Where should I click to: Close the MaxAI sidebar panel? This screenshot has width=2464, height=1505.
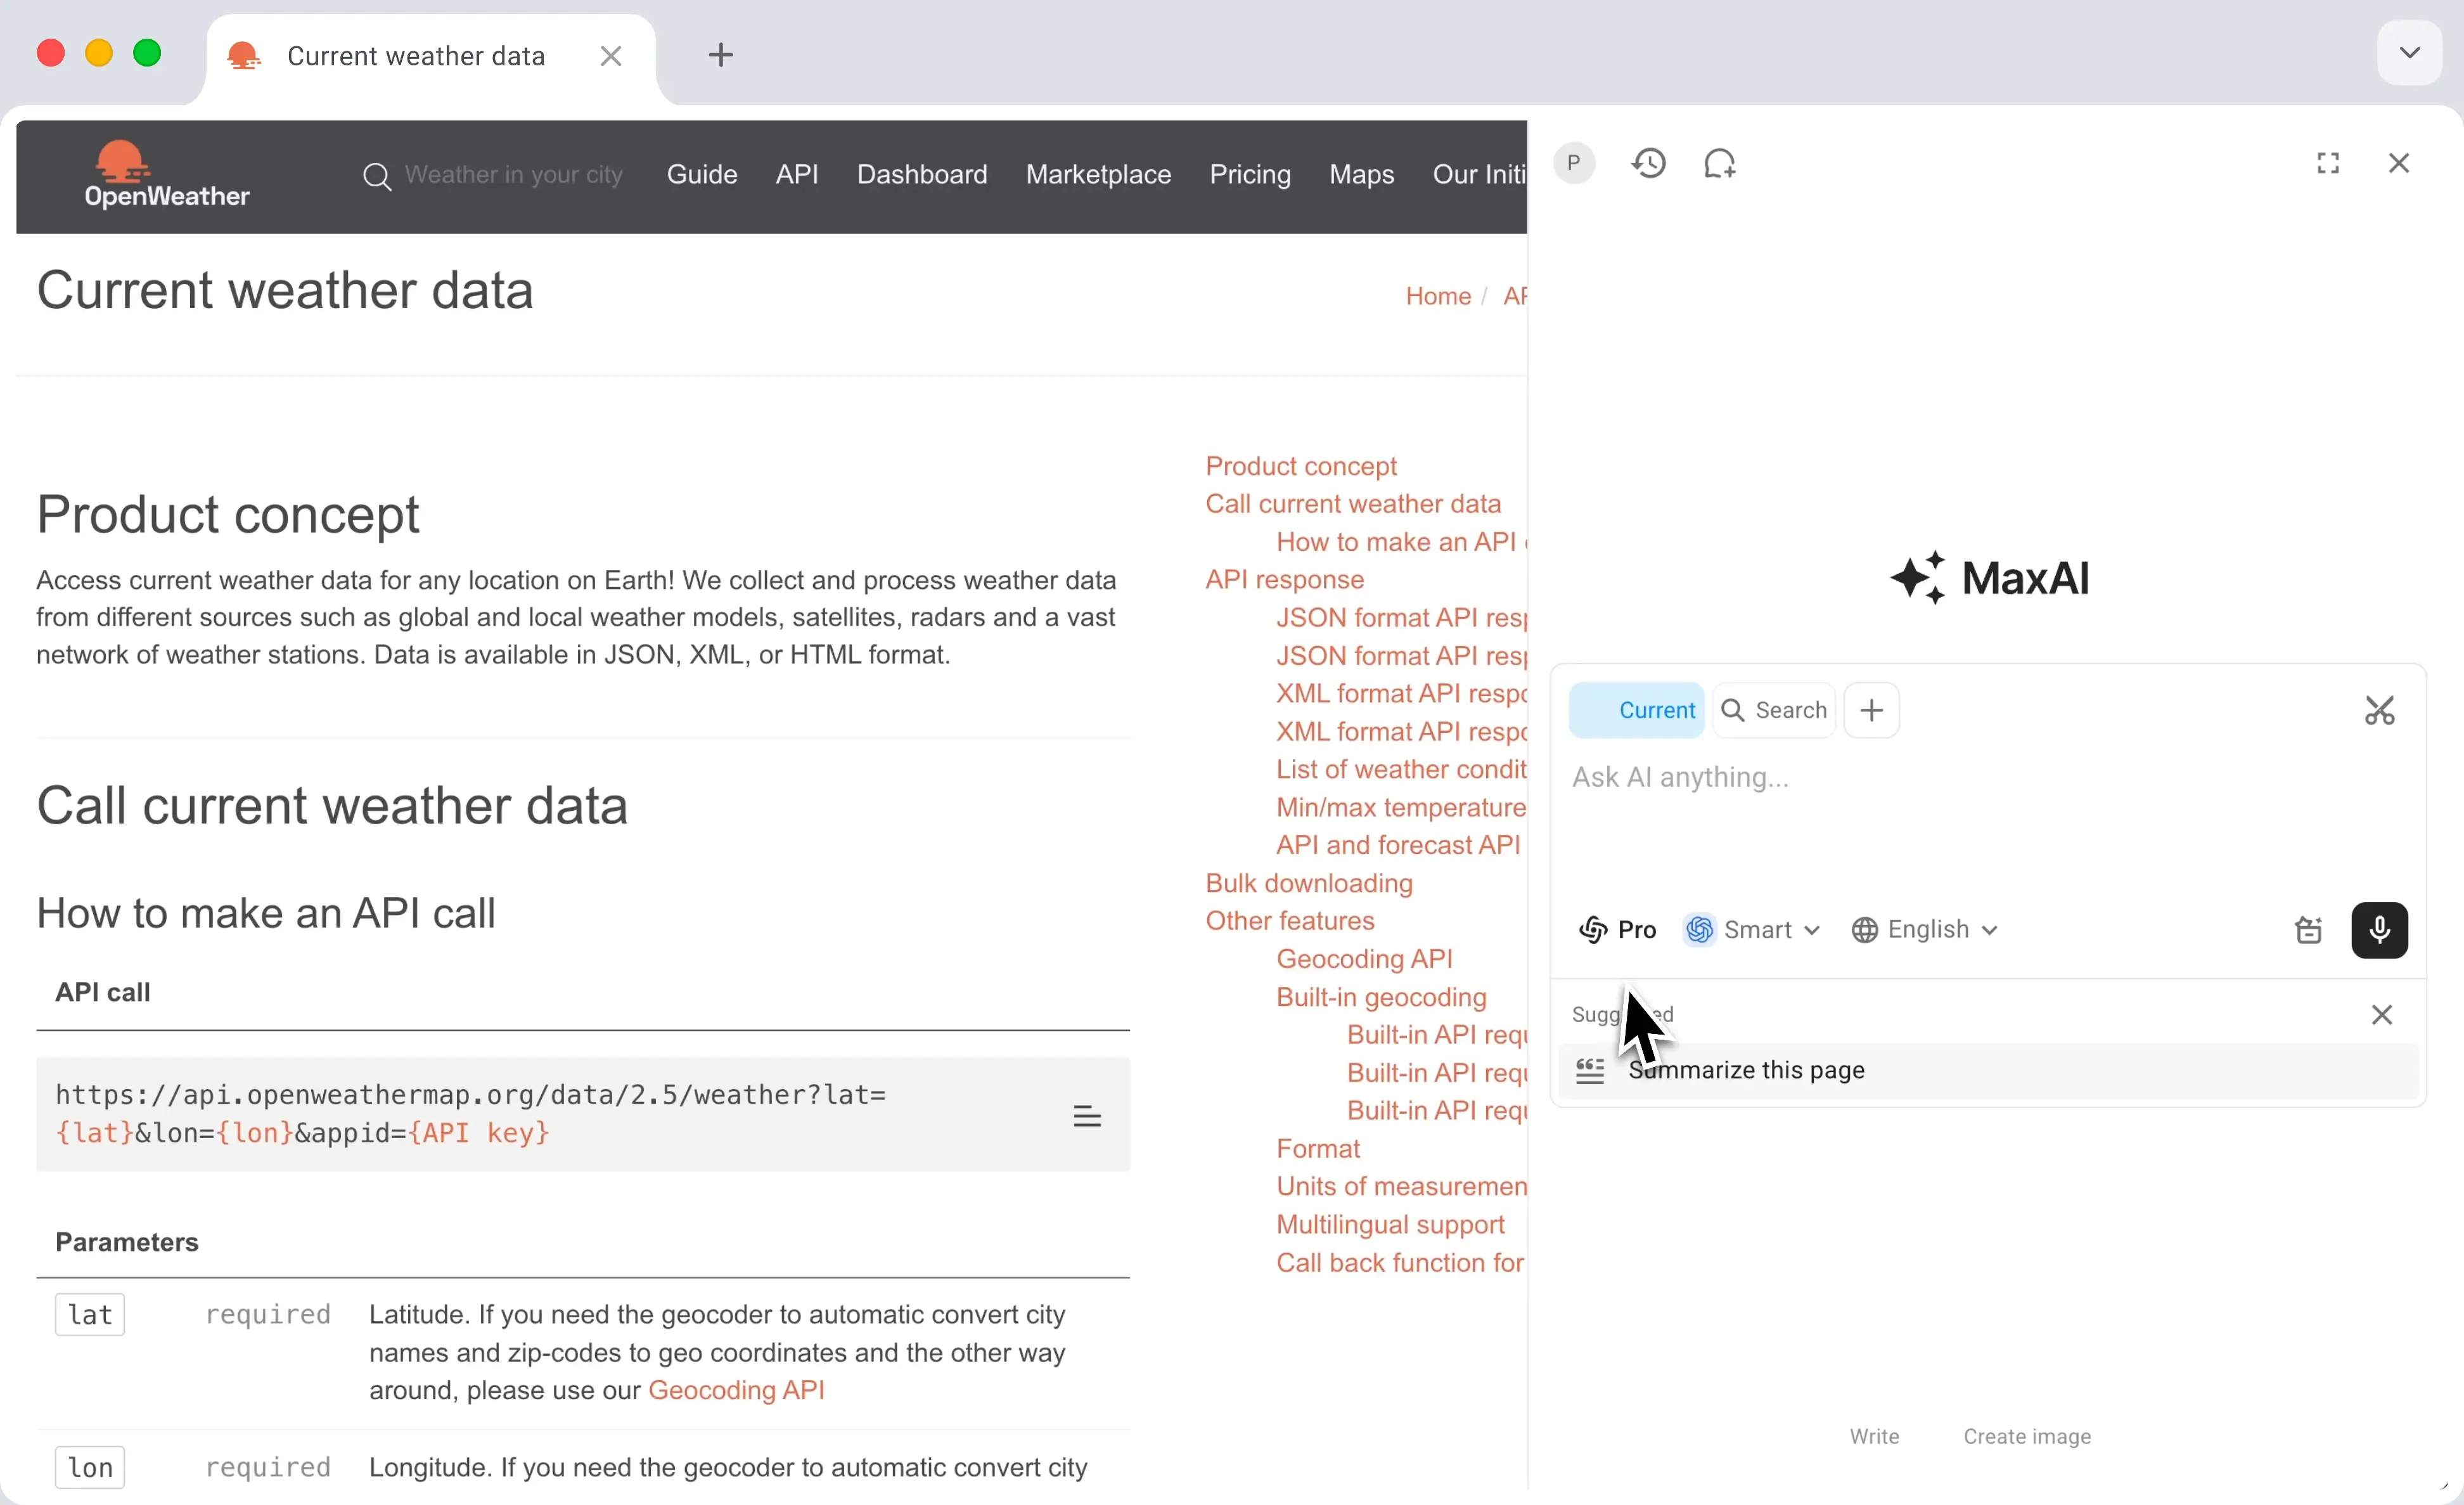tap(2399, 163)
